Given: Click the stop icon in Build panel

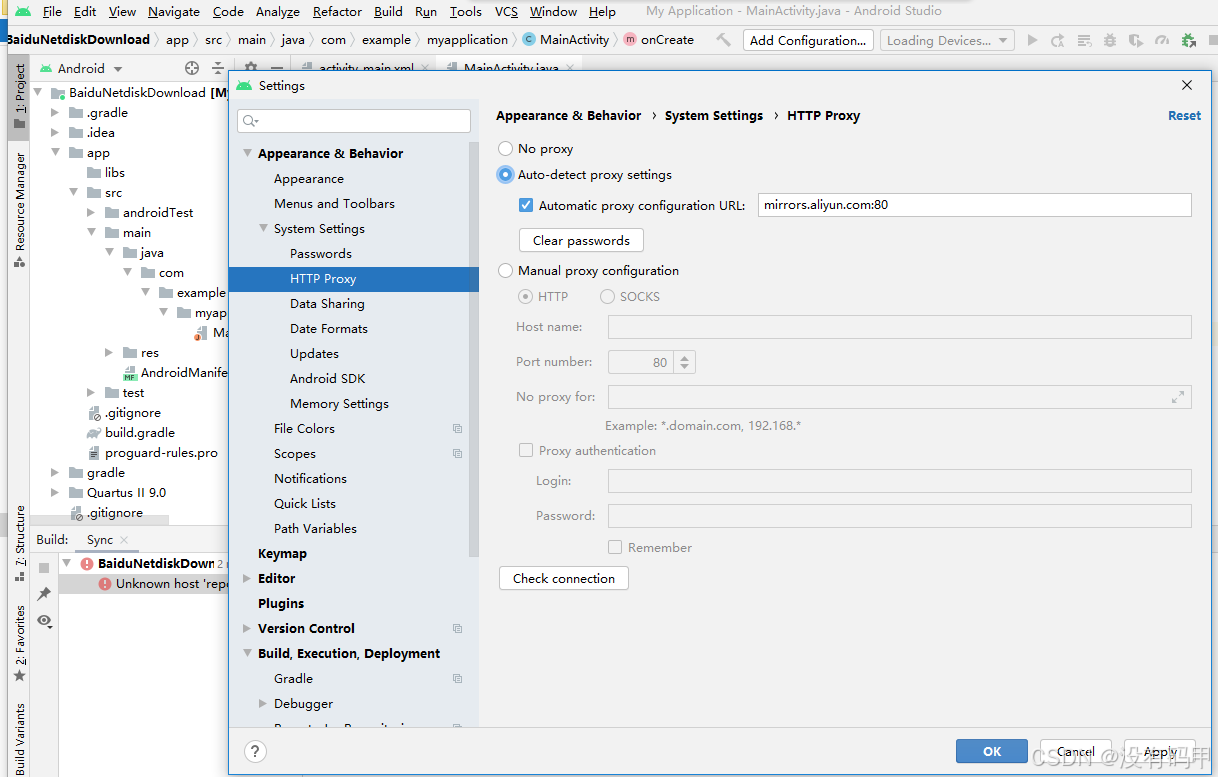Looking at the screenshot, I should coord(44,567).
